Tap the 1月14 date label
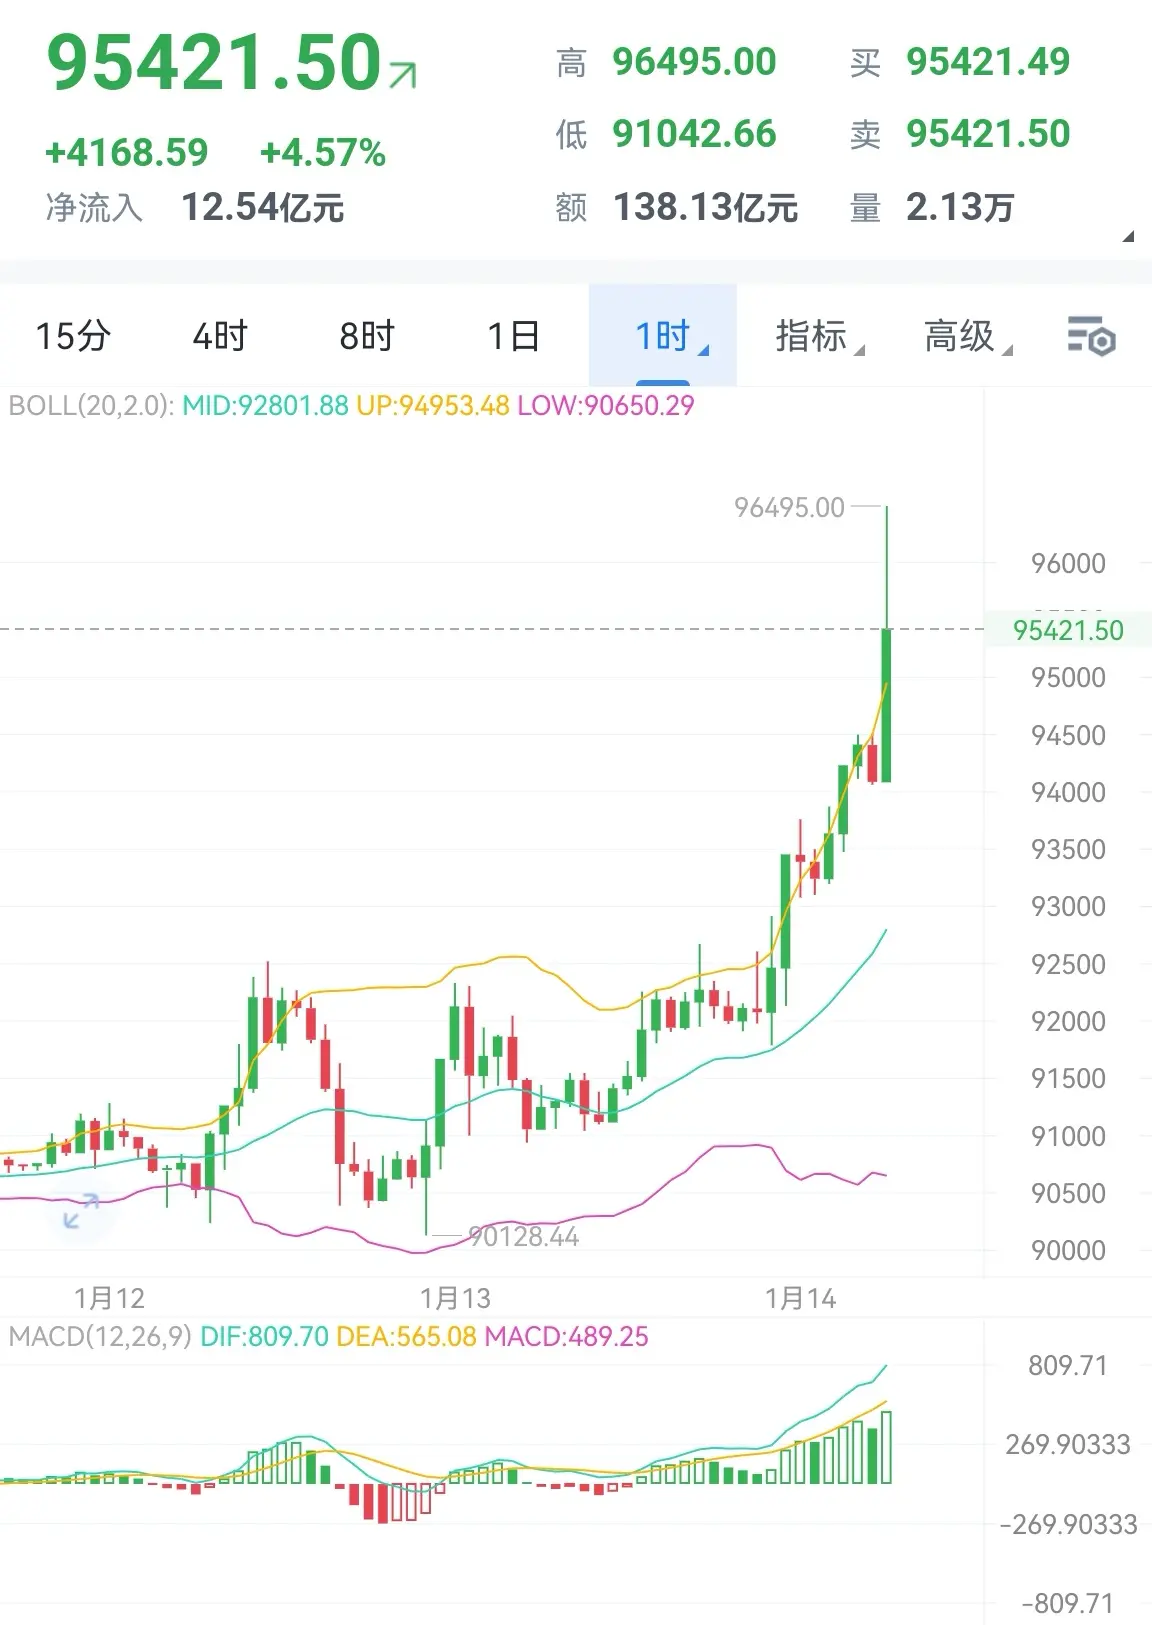 (x=800, y=1299)
